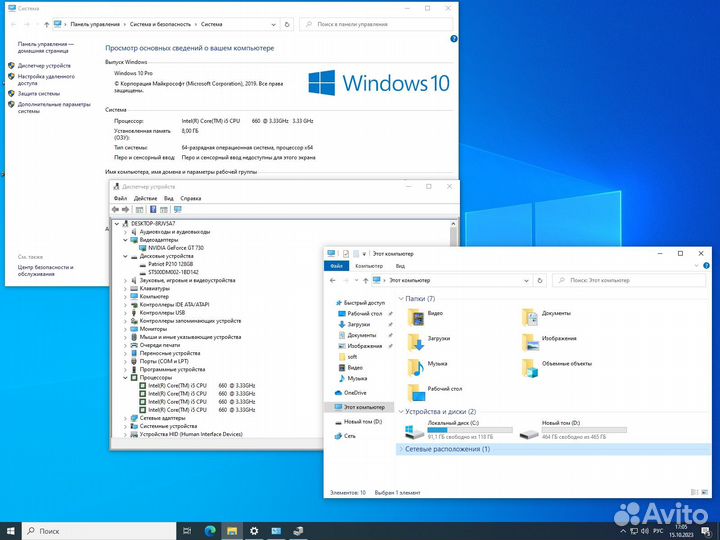Expand Сетевые адаптеры node

[125, 418]
